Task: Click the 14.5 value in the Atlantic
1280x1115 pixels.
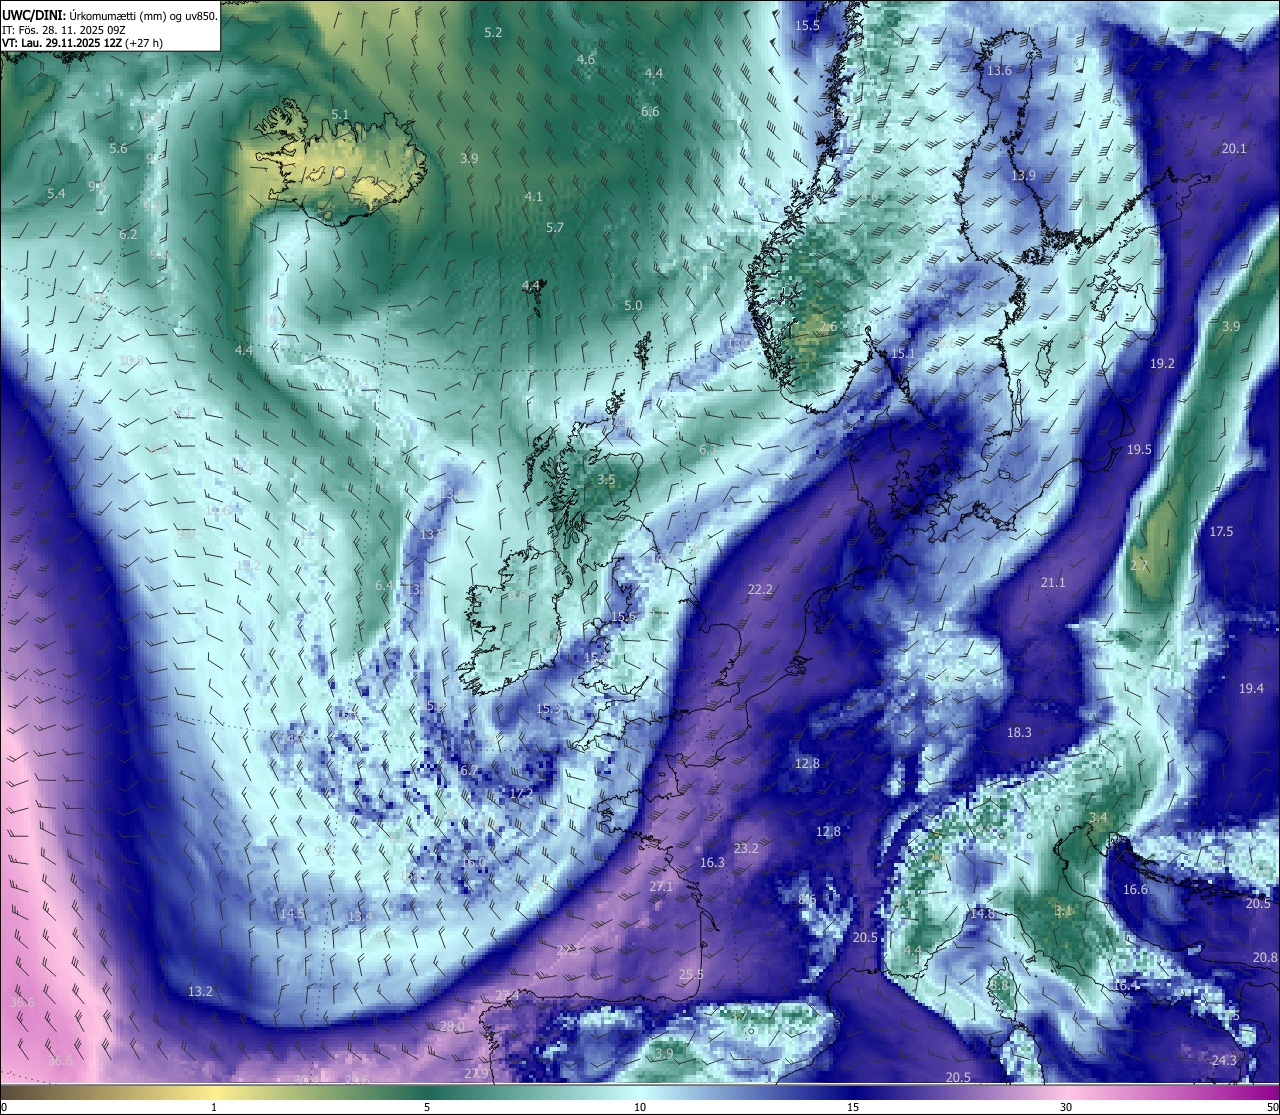Action: (292, 914)
